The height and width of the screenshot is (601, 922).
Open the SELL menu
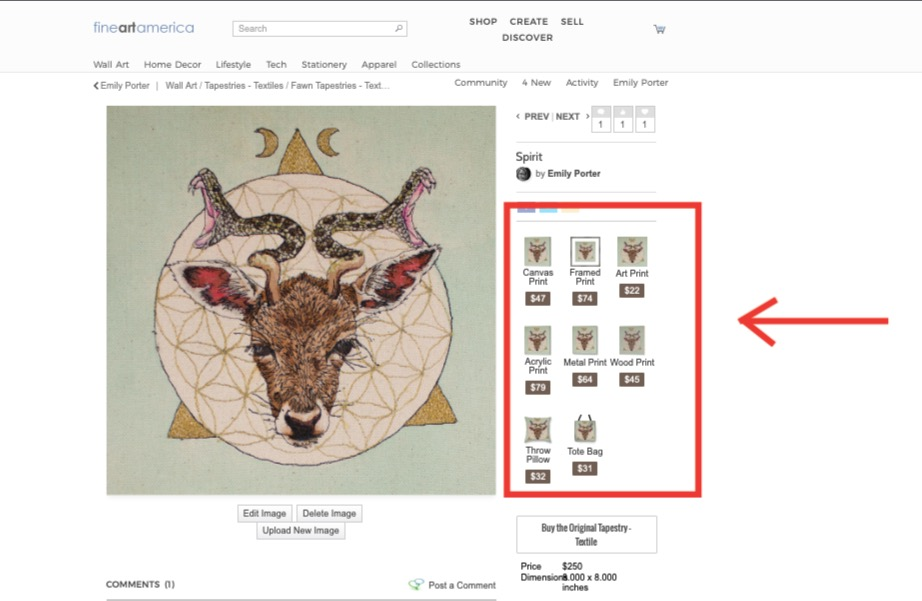point(572,22)
